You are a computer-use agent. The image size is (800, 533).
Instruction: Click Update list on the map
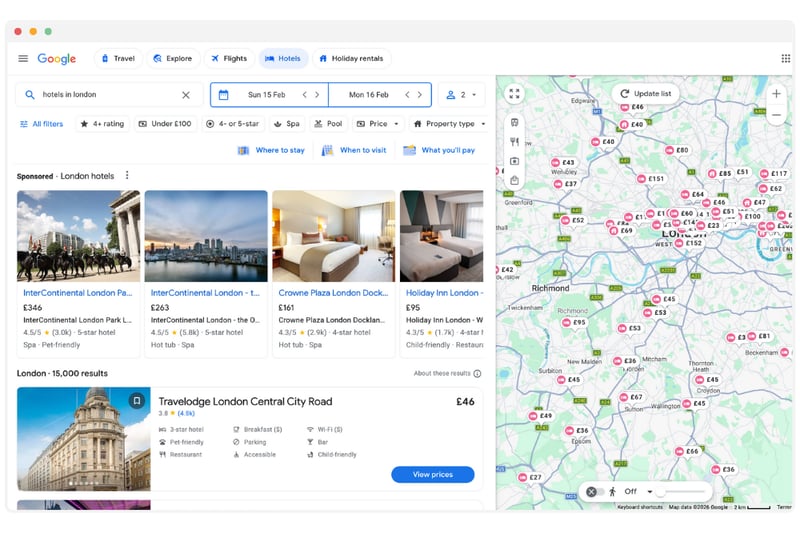pyautogui.click(x=645, y=94)
